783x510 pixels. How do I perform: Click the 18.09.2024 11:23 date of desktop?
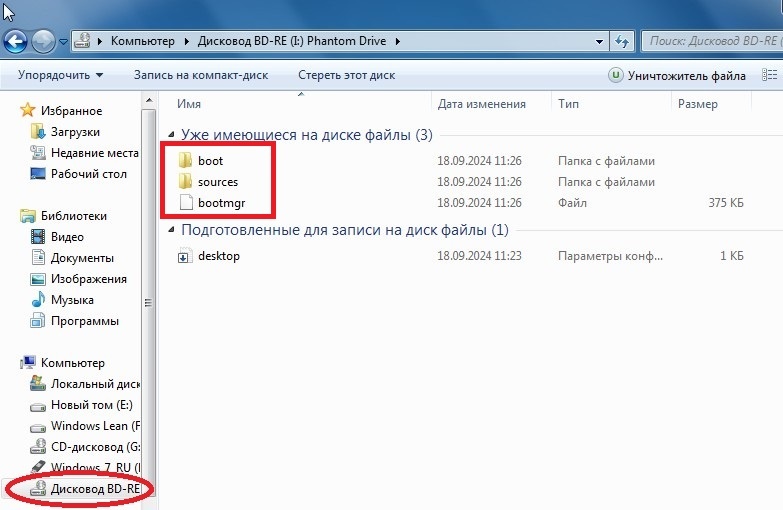pos(479,256)
